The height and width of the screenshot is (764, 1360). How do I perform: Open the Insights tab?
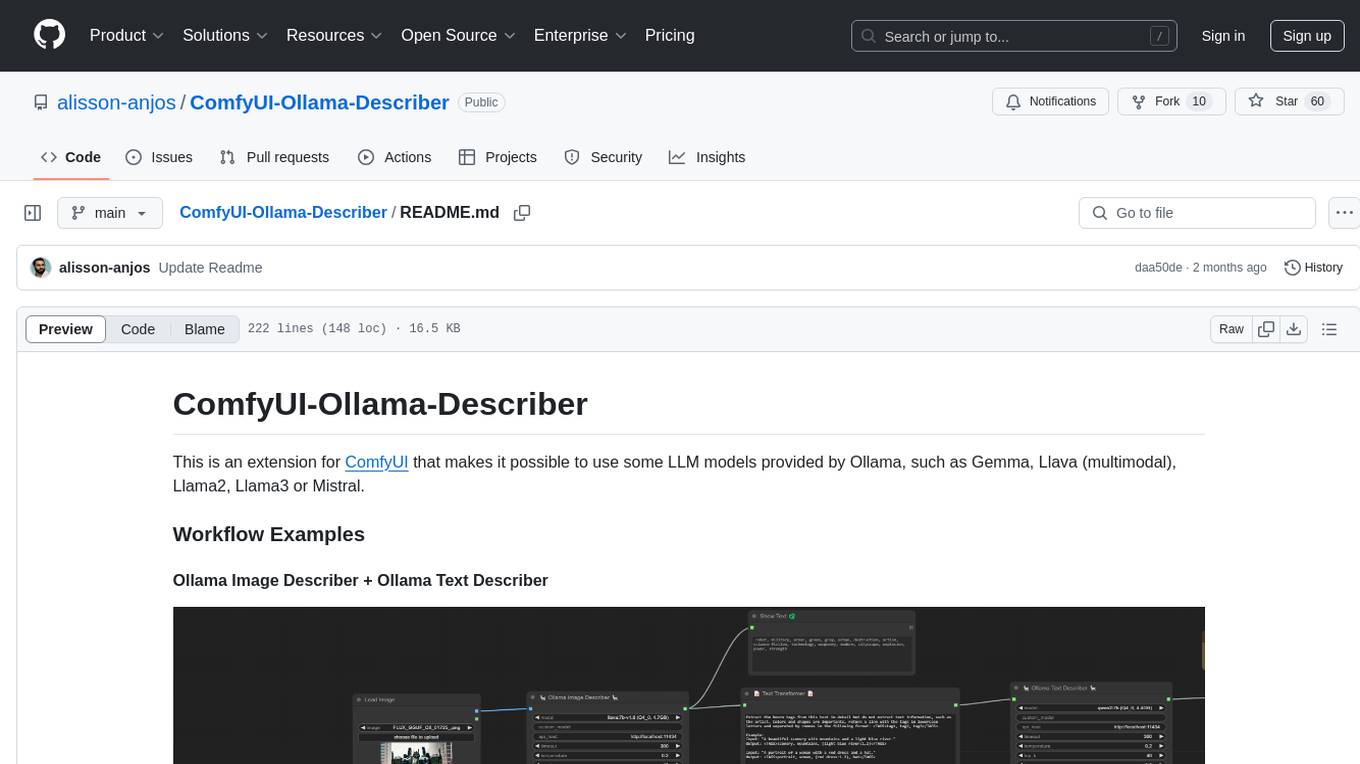[707, 157]
